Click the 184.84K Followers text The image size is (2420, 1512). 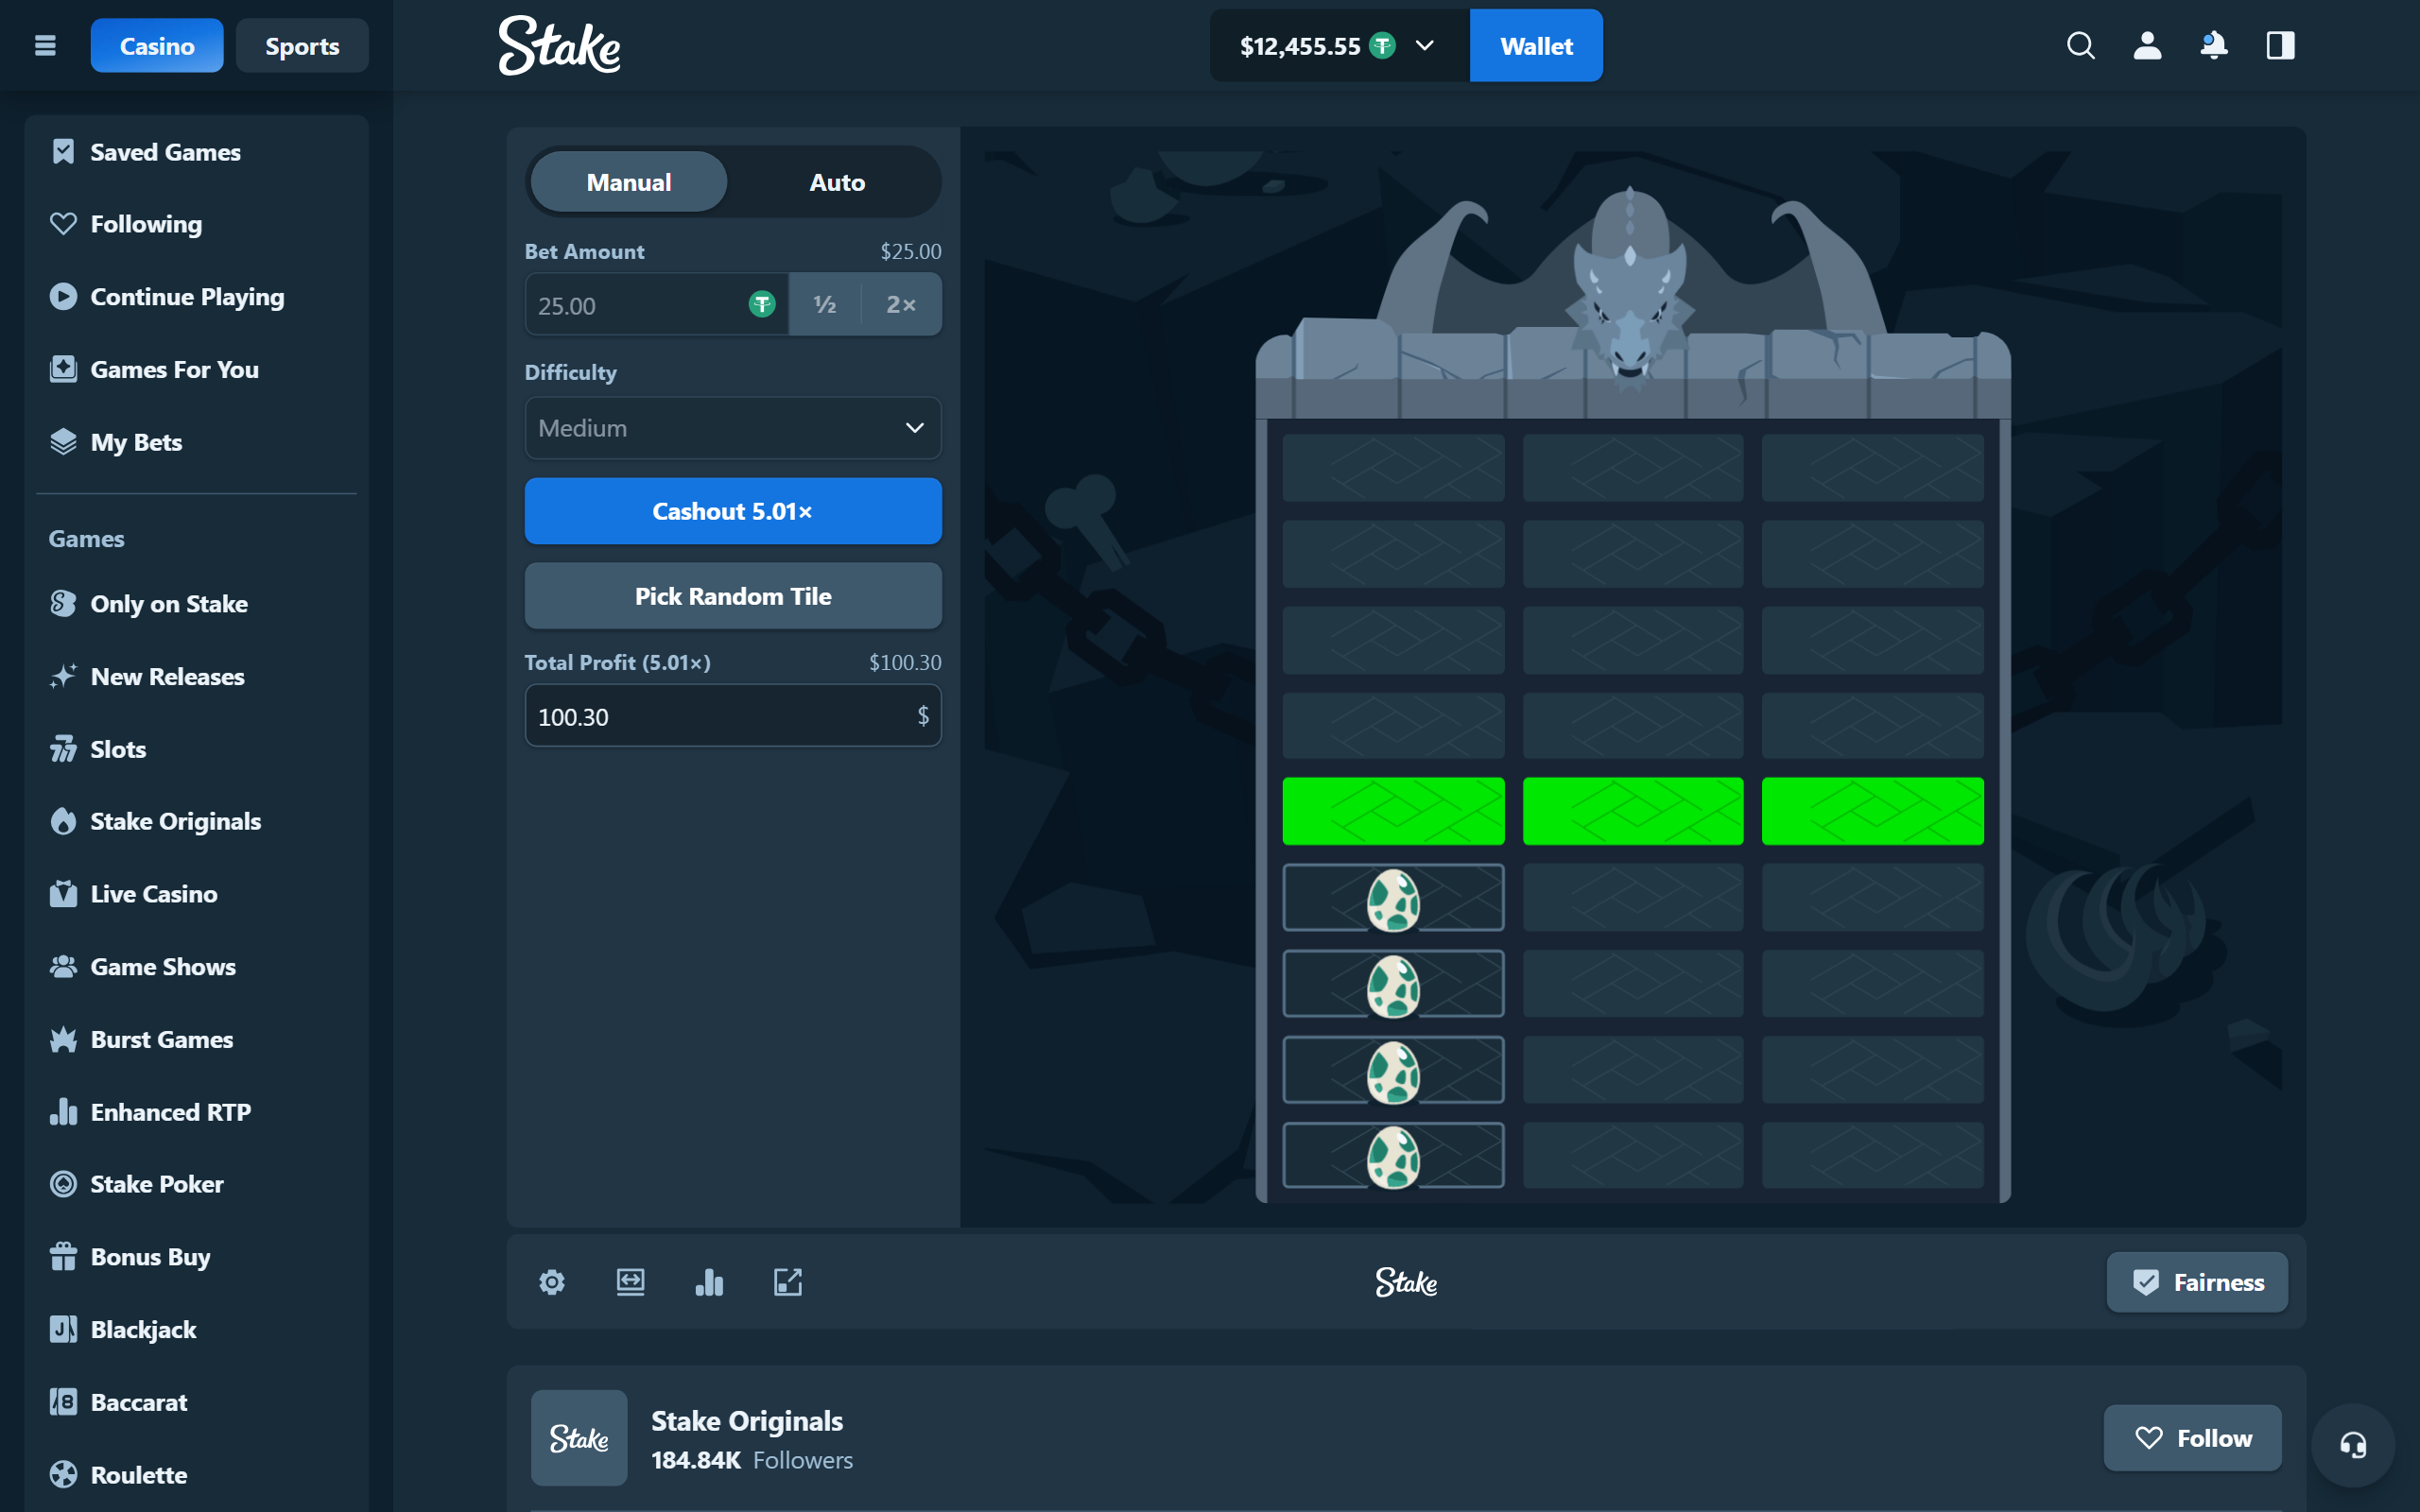point(752,1460)
